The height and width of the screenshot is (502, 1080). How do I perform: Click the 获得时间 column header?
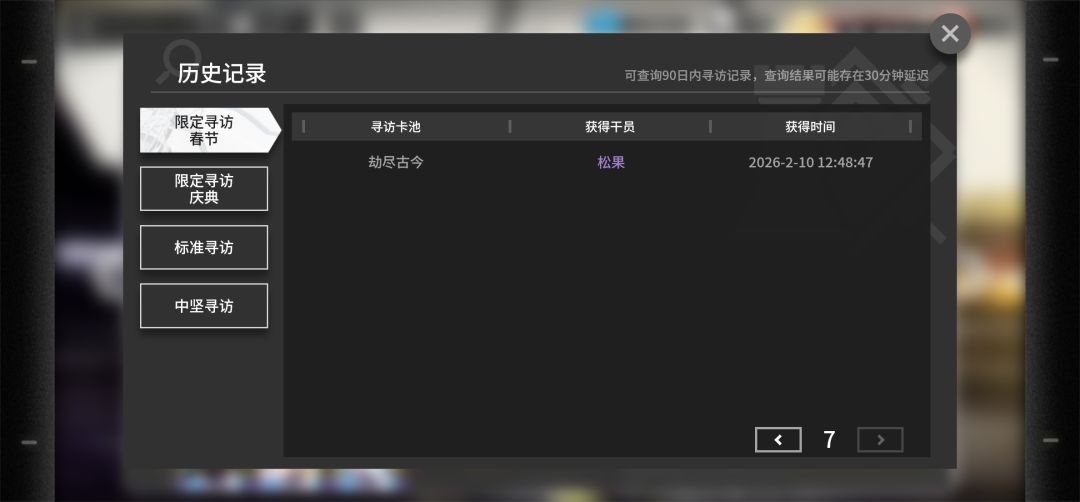[x=810, y=127]
